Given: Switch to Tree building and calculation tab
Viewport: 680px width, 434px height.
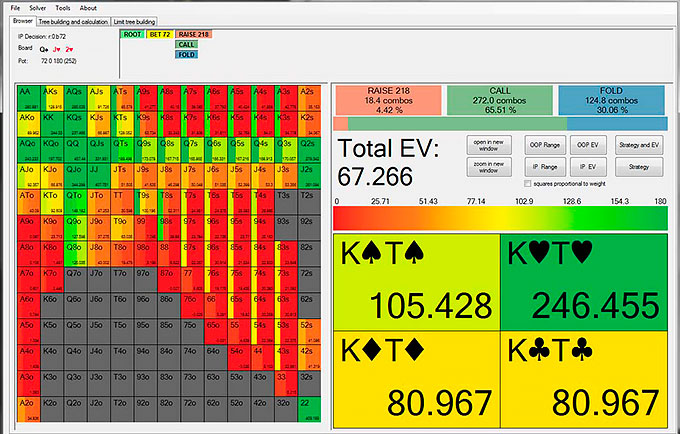Looking at the screenshot, I should [x=73, y=20].
